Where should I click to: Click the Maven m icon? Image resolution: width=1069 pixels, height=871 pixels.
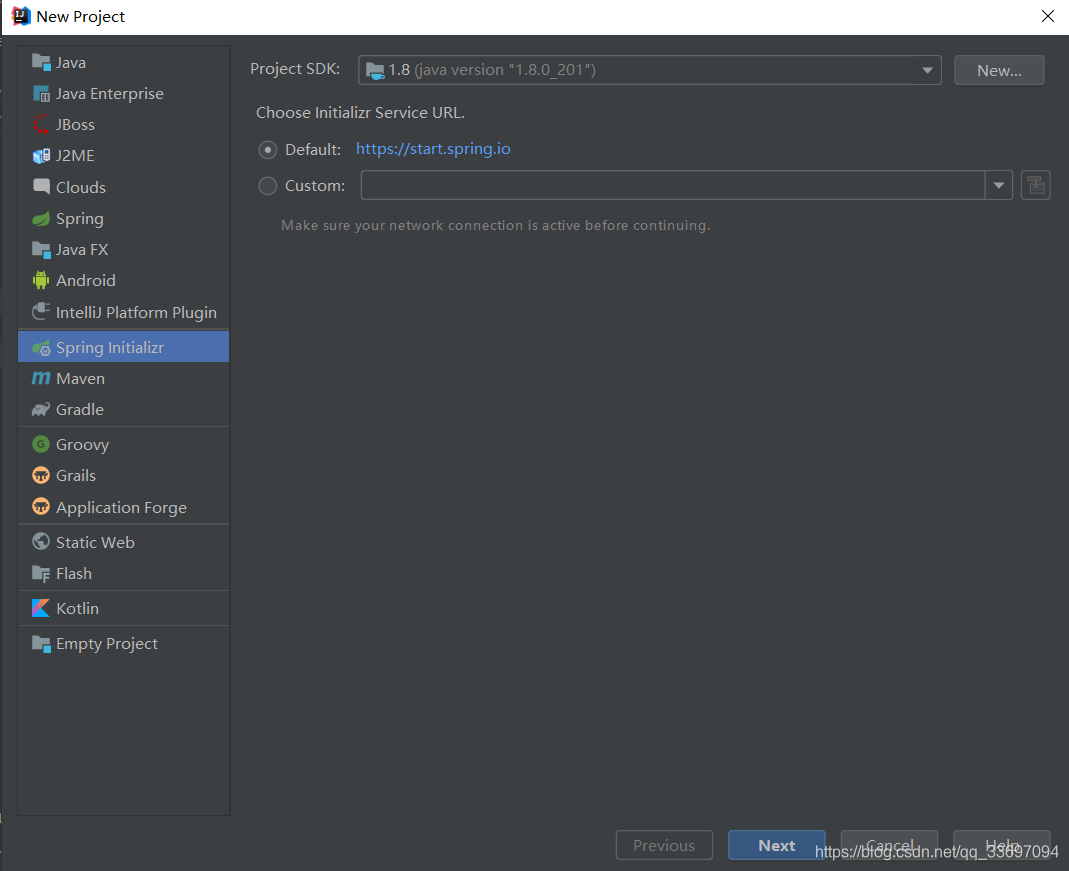click(x=41, y=378)
